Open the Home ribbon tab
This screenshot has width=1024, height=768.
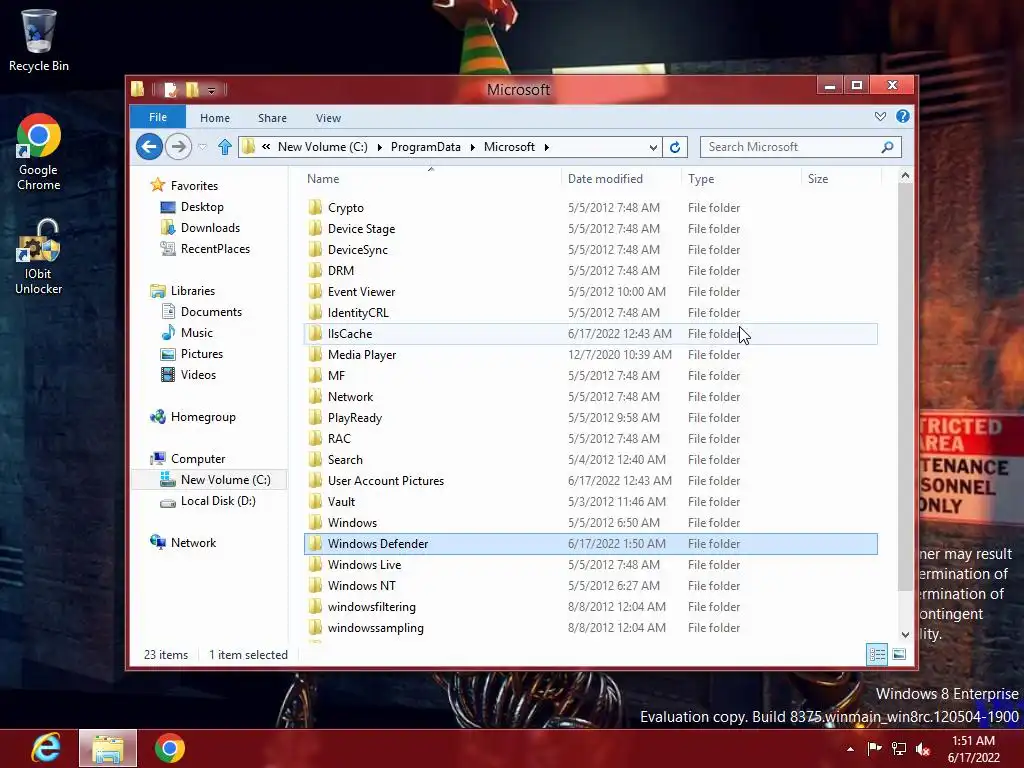point(215,118)
